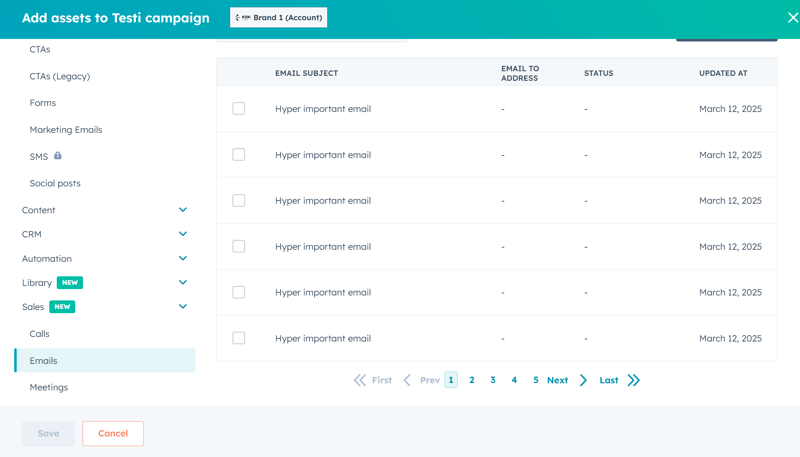Expand the Library section chevron

[183, 282]
